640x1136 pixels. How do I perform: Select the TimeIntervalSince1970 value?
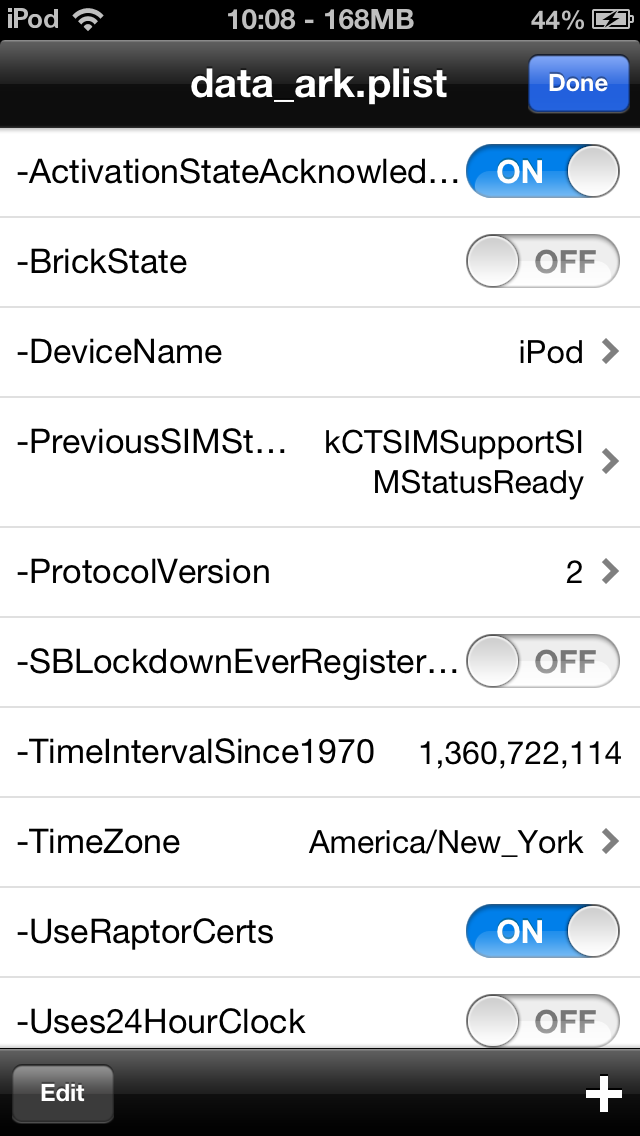tap(520, 753)
